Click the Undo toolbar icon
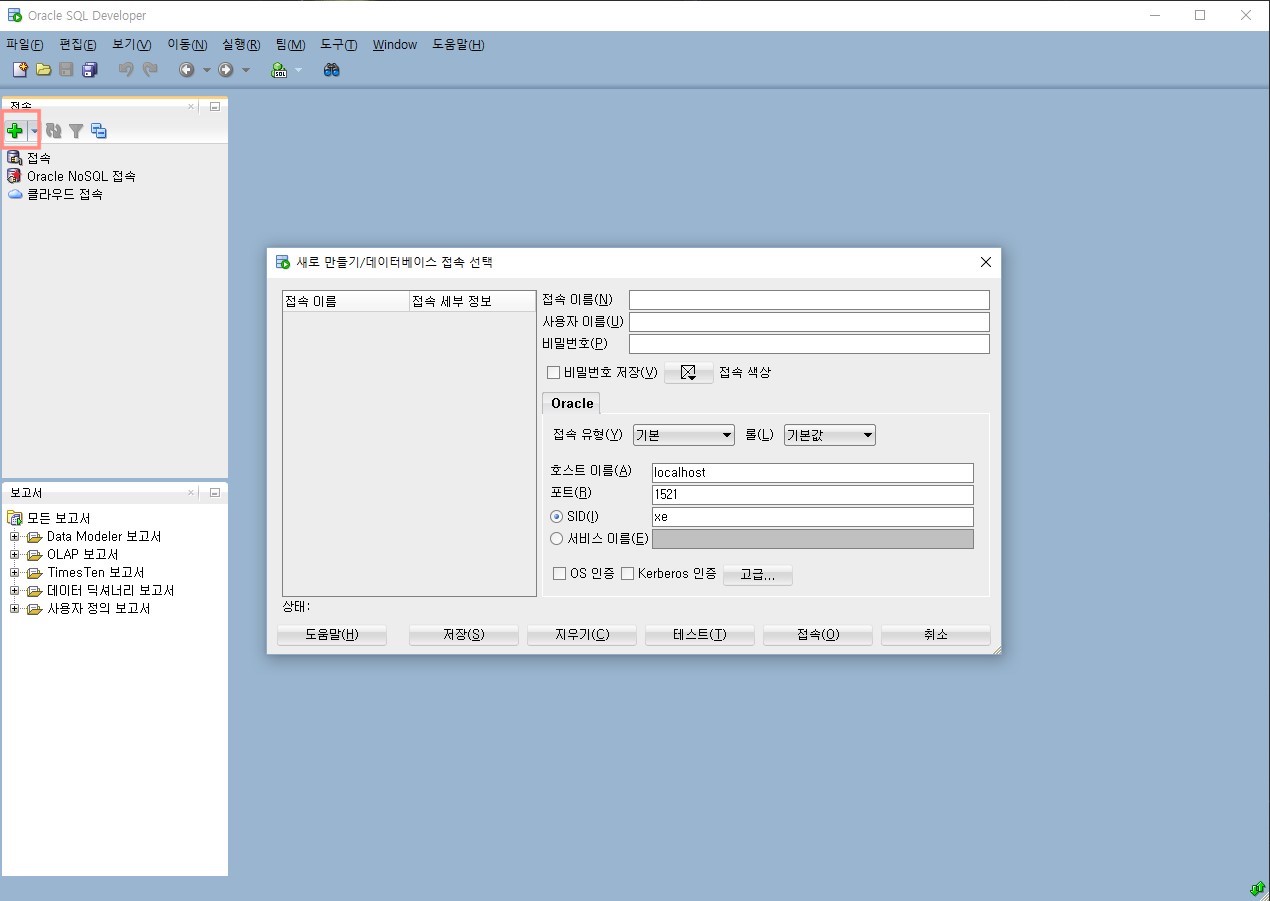Viewport: 1270px width, 901px height. click(126, 70)
